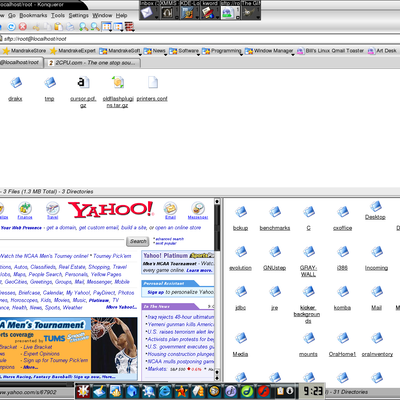Open the Tools menu
Image resolution: width=400 pixels, height=400 pixels.
(58, 15)
